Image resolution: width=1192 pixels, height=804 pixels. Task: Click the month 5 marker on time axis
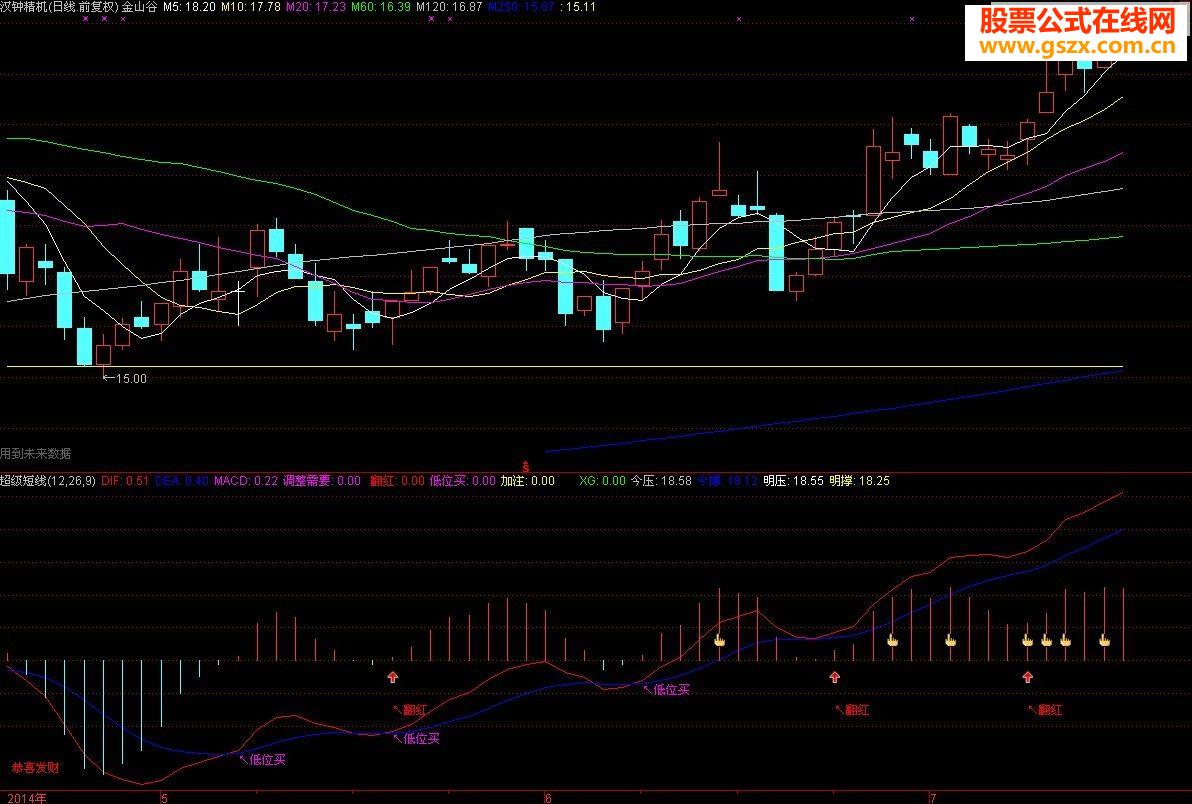(x=163, y=798)
